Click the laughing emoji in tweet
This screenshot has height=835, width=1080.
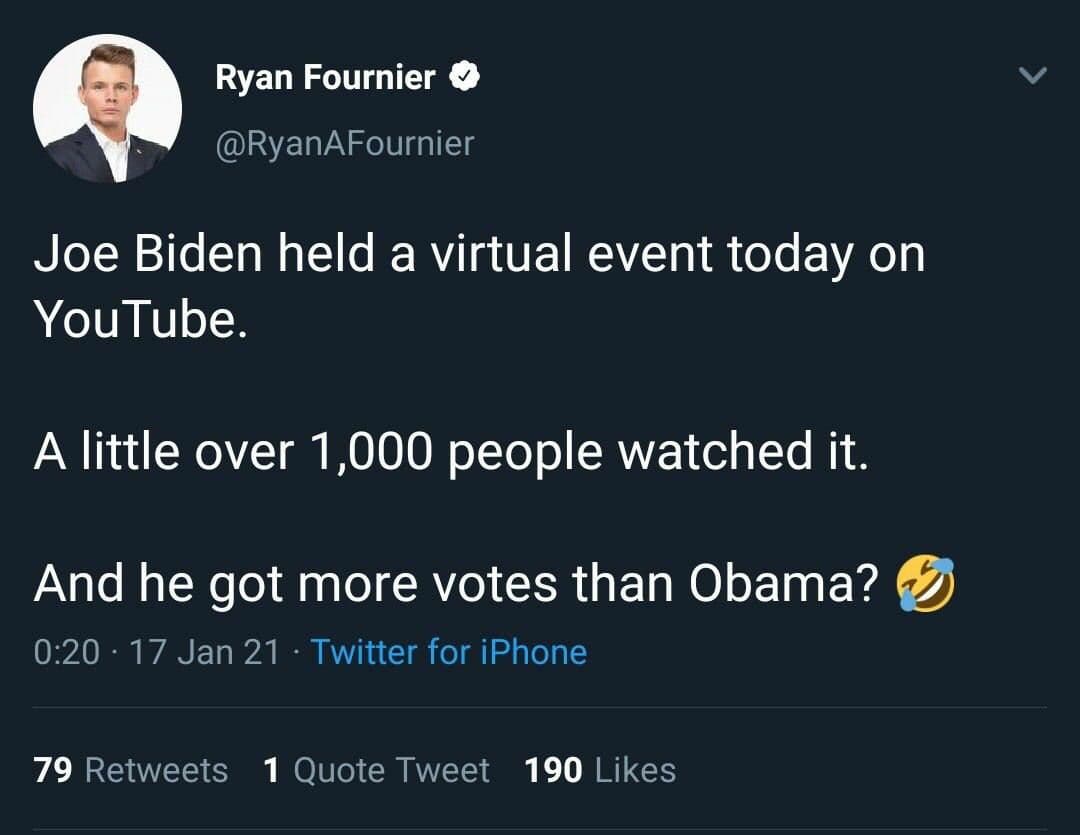pos(926,584)
